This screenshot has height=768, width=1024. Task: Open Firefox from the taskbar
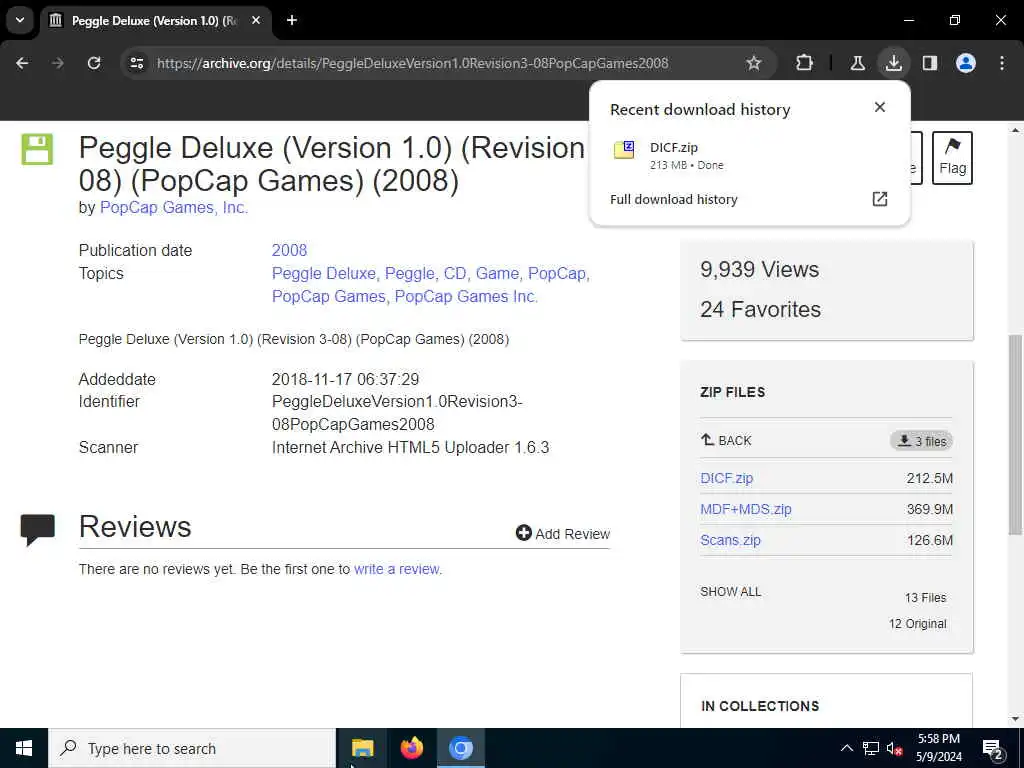[411, 748]
